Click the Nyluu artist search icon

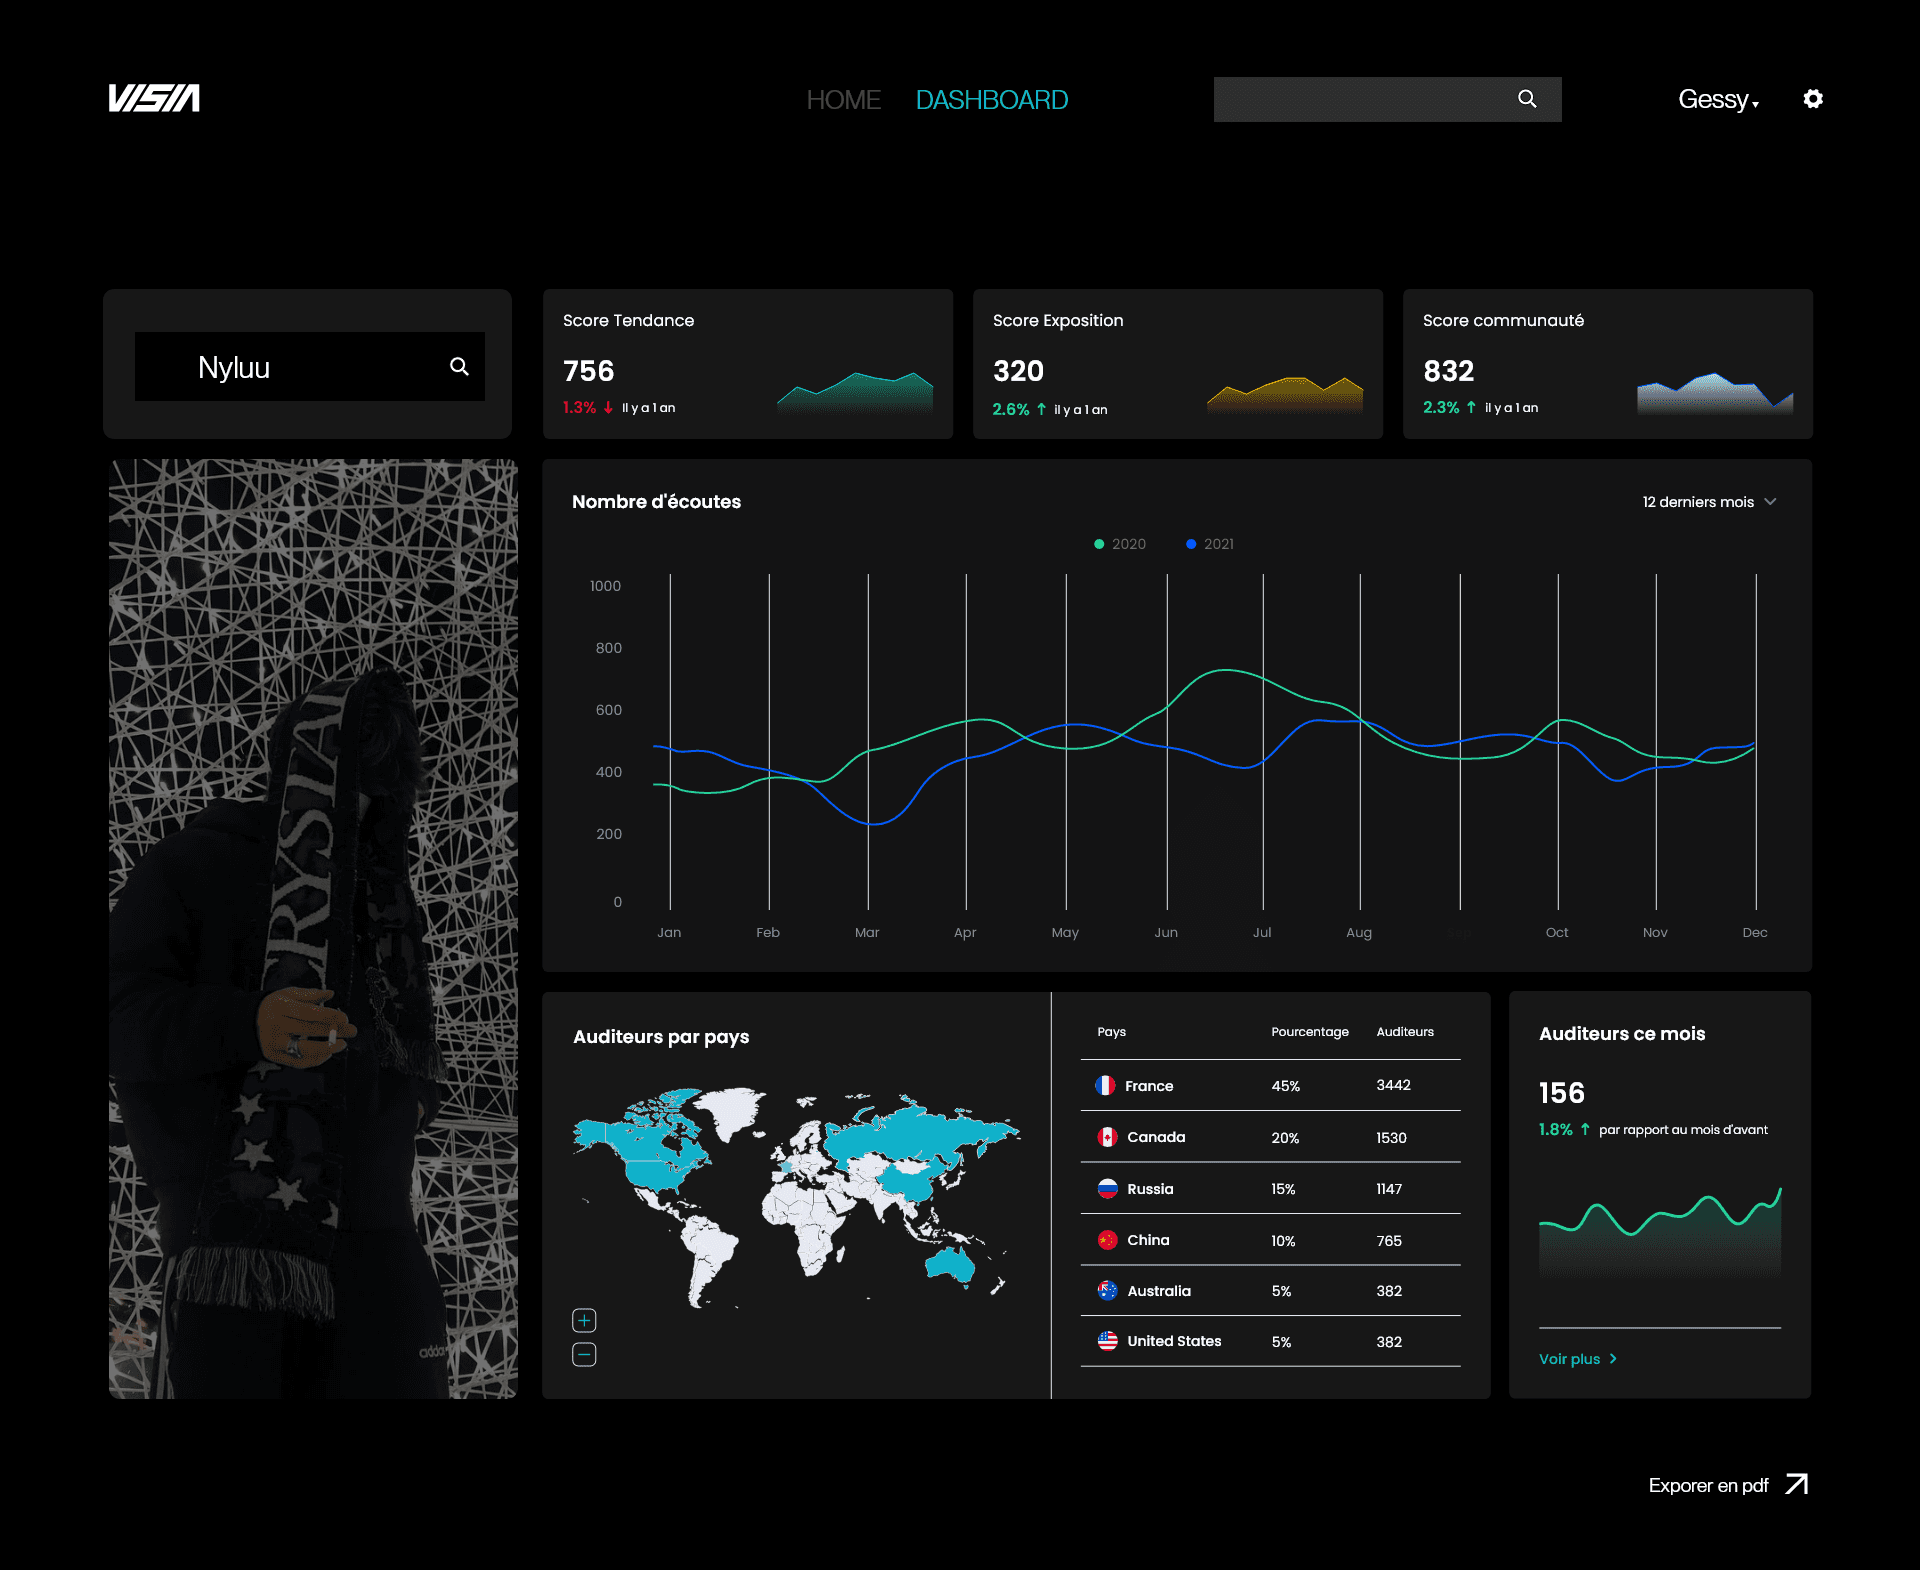[x=459, y=367]
